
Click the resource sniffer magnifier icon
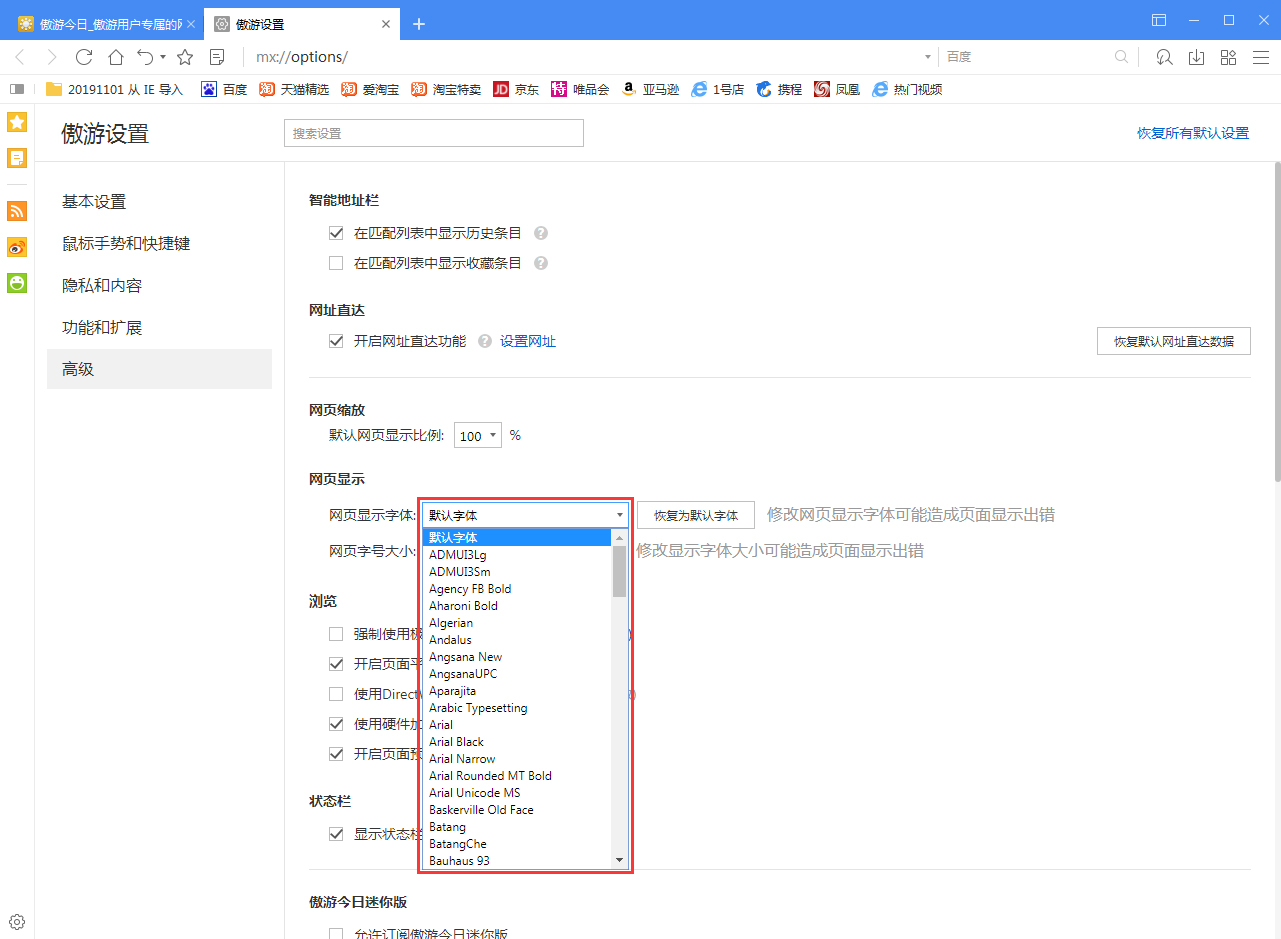(x=1163, y=57)
